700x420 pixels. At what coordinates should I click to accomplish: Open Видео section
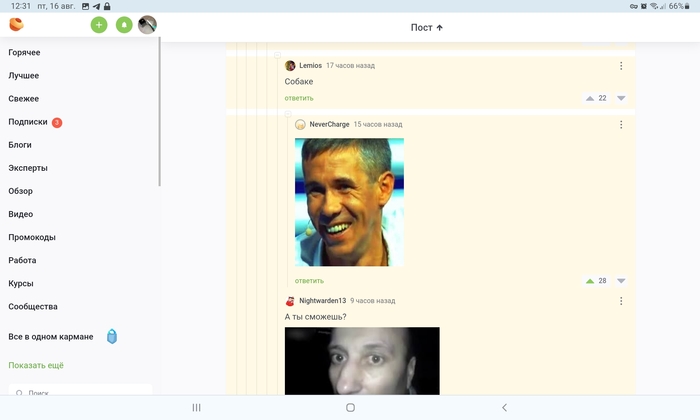tap(21, 214)
